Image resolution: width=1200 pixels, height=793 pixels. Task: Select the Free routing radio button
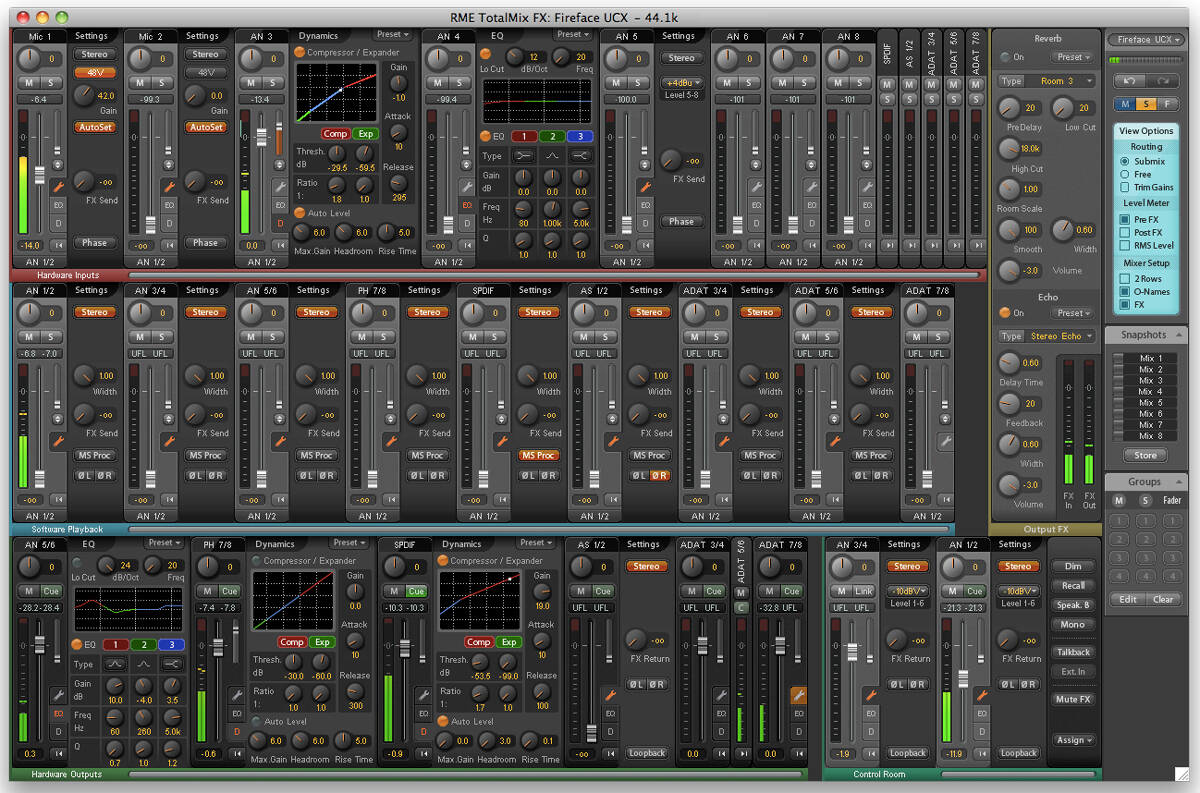point(1125,174)
